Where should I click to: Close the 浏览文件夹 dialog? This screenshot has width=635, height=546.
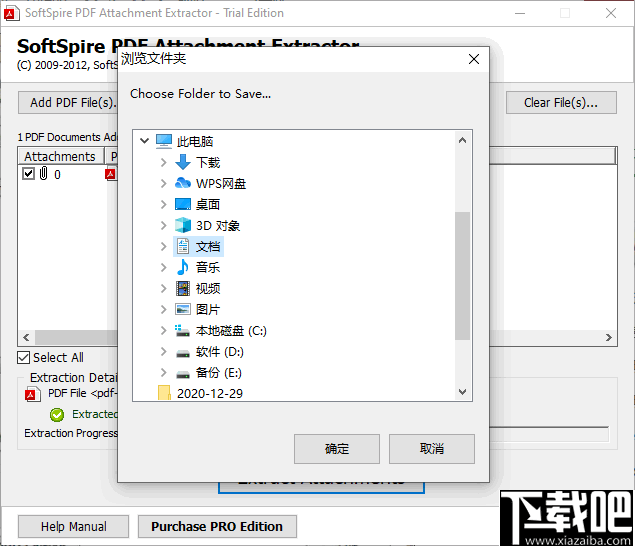click(x=474, y=59)
